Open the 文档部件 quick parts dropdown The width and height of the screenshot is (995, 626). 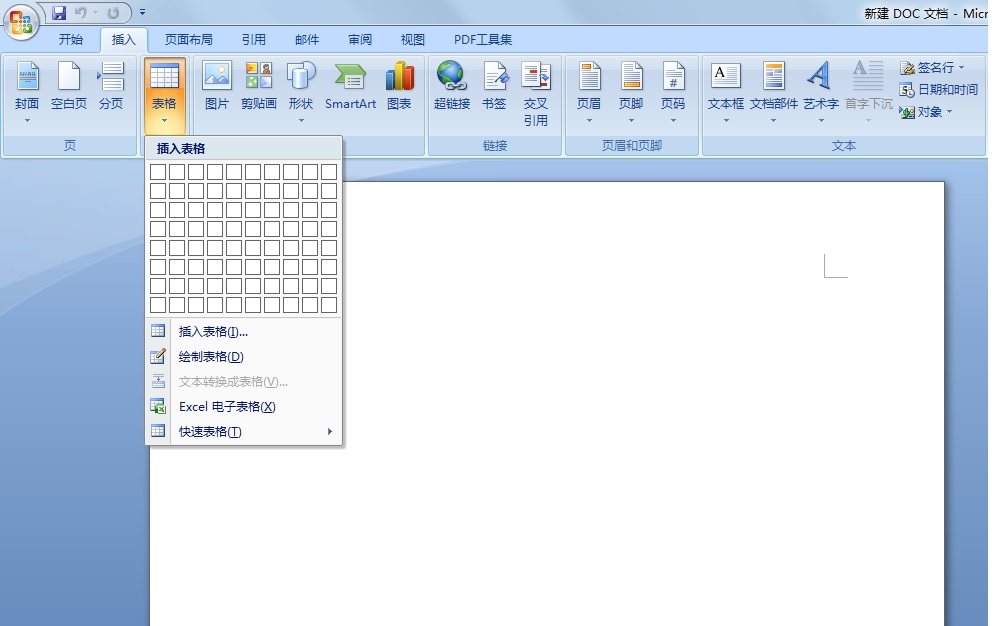(x=774, y=91)
